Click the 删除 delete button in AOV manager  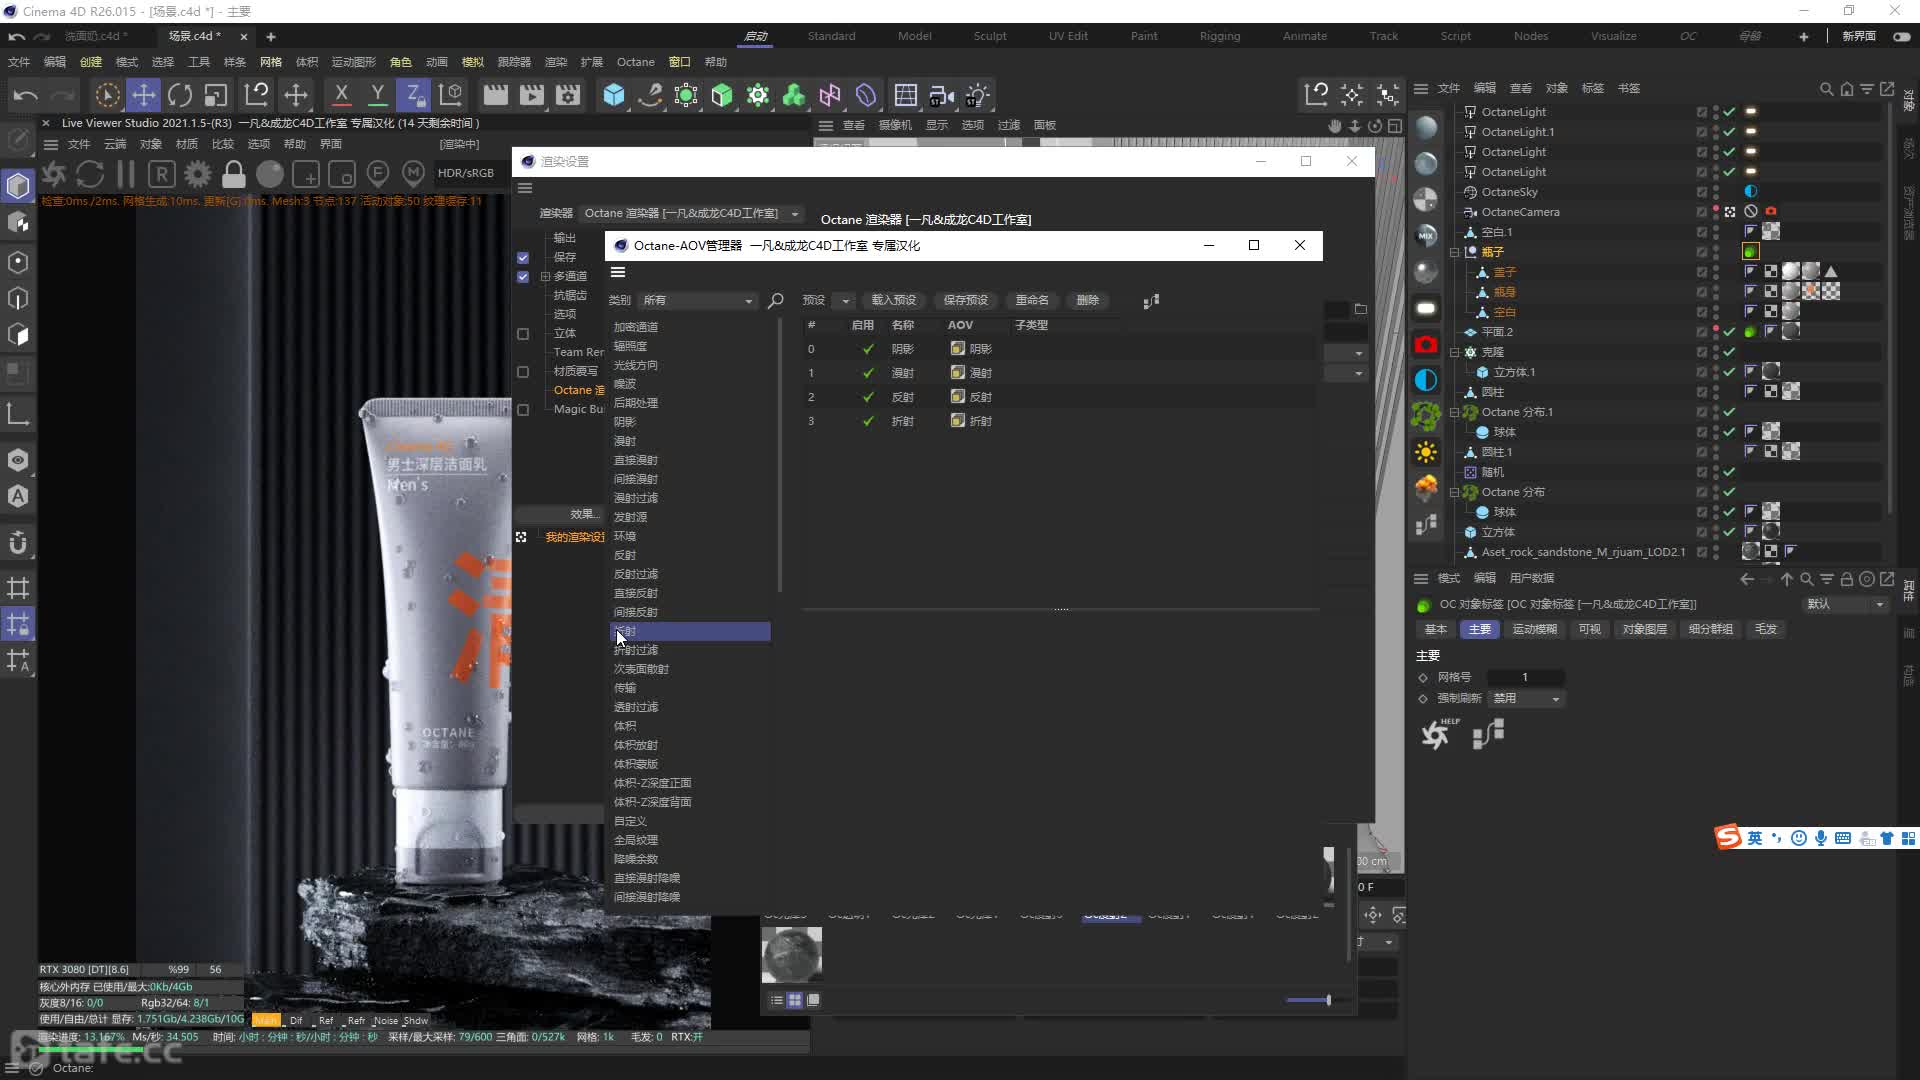[x=1087, y=300]
